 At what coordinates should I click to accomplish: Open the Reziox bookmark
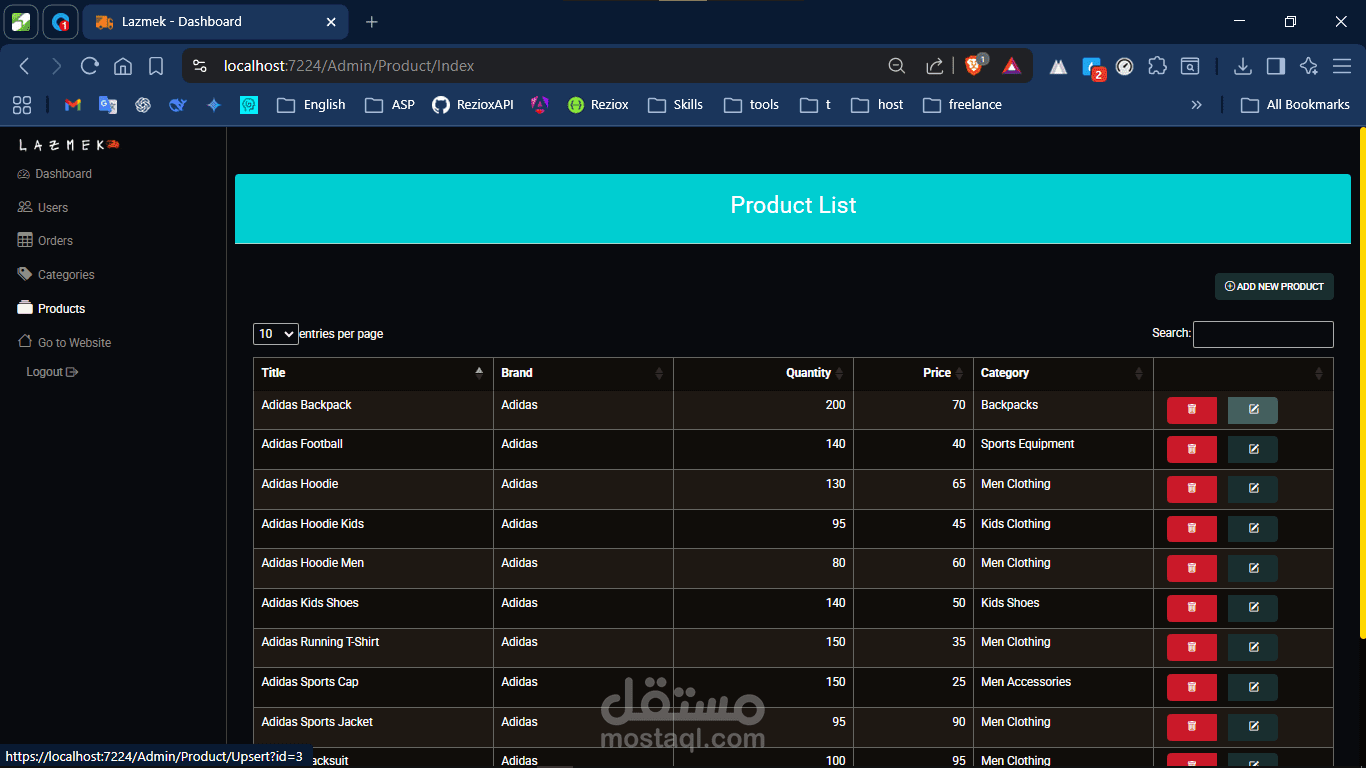(598, 105)
